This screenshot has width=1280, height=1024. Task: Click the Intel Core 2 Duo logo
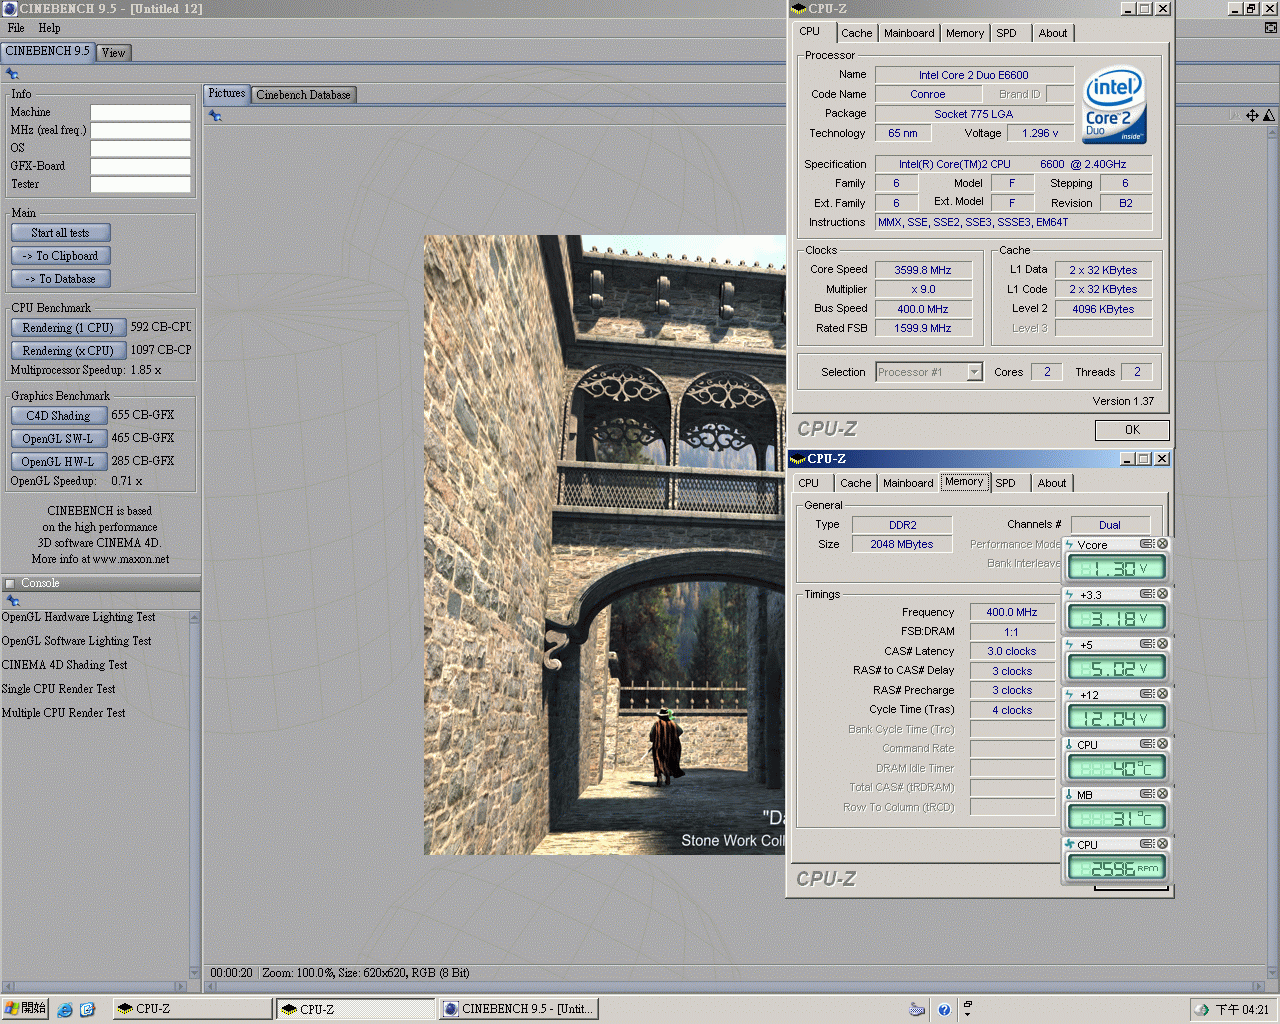point(1114,105)
